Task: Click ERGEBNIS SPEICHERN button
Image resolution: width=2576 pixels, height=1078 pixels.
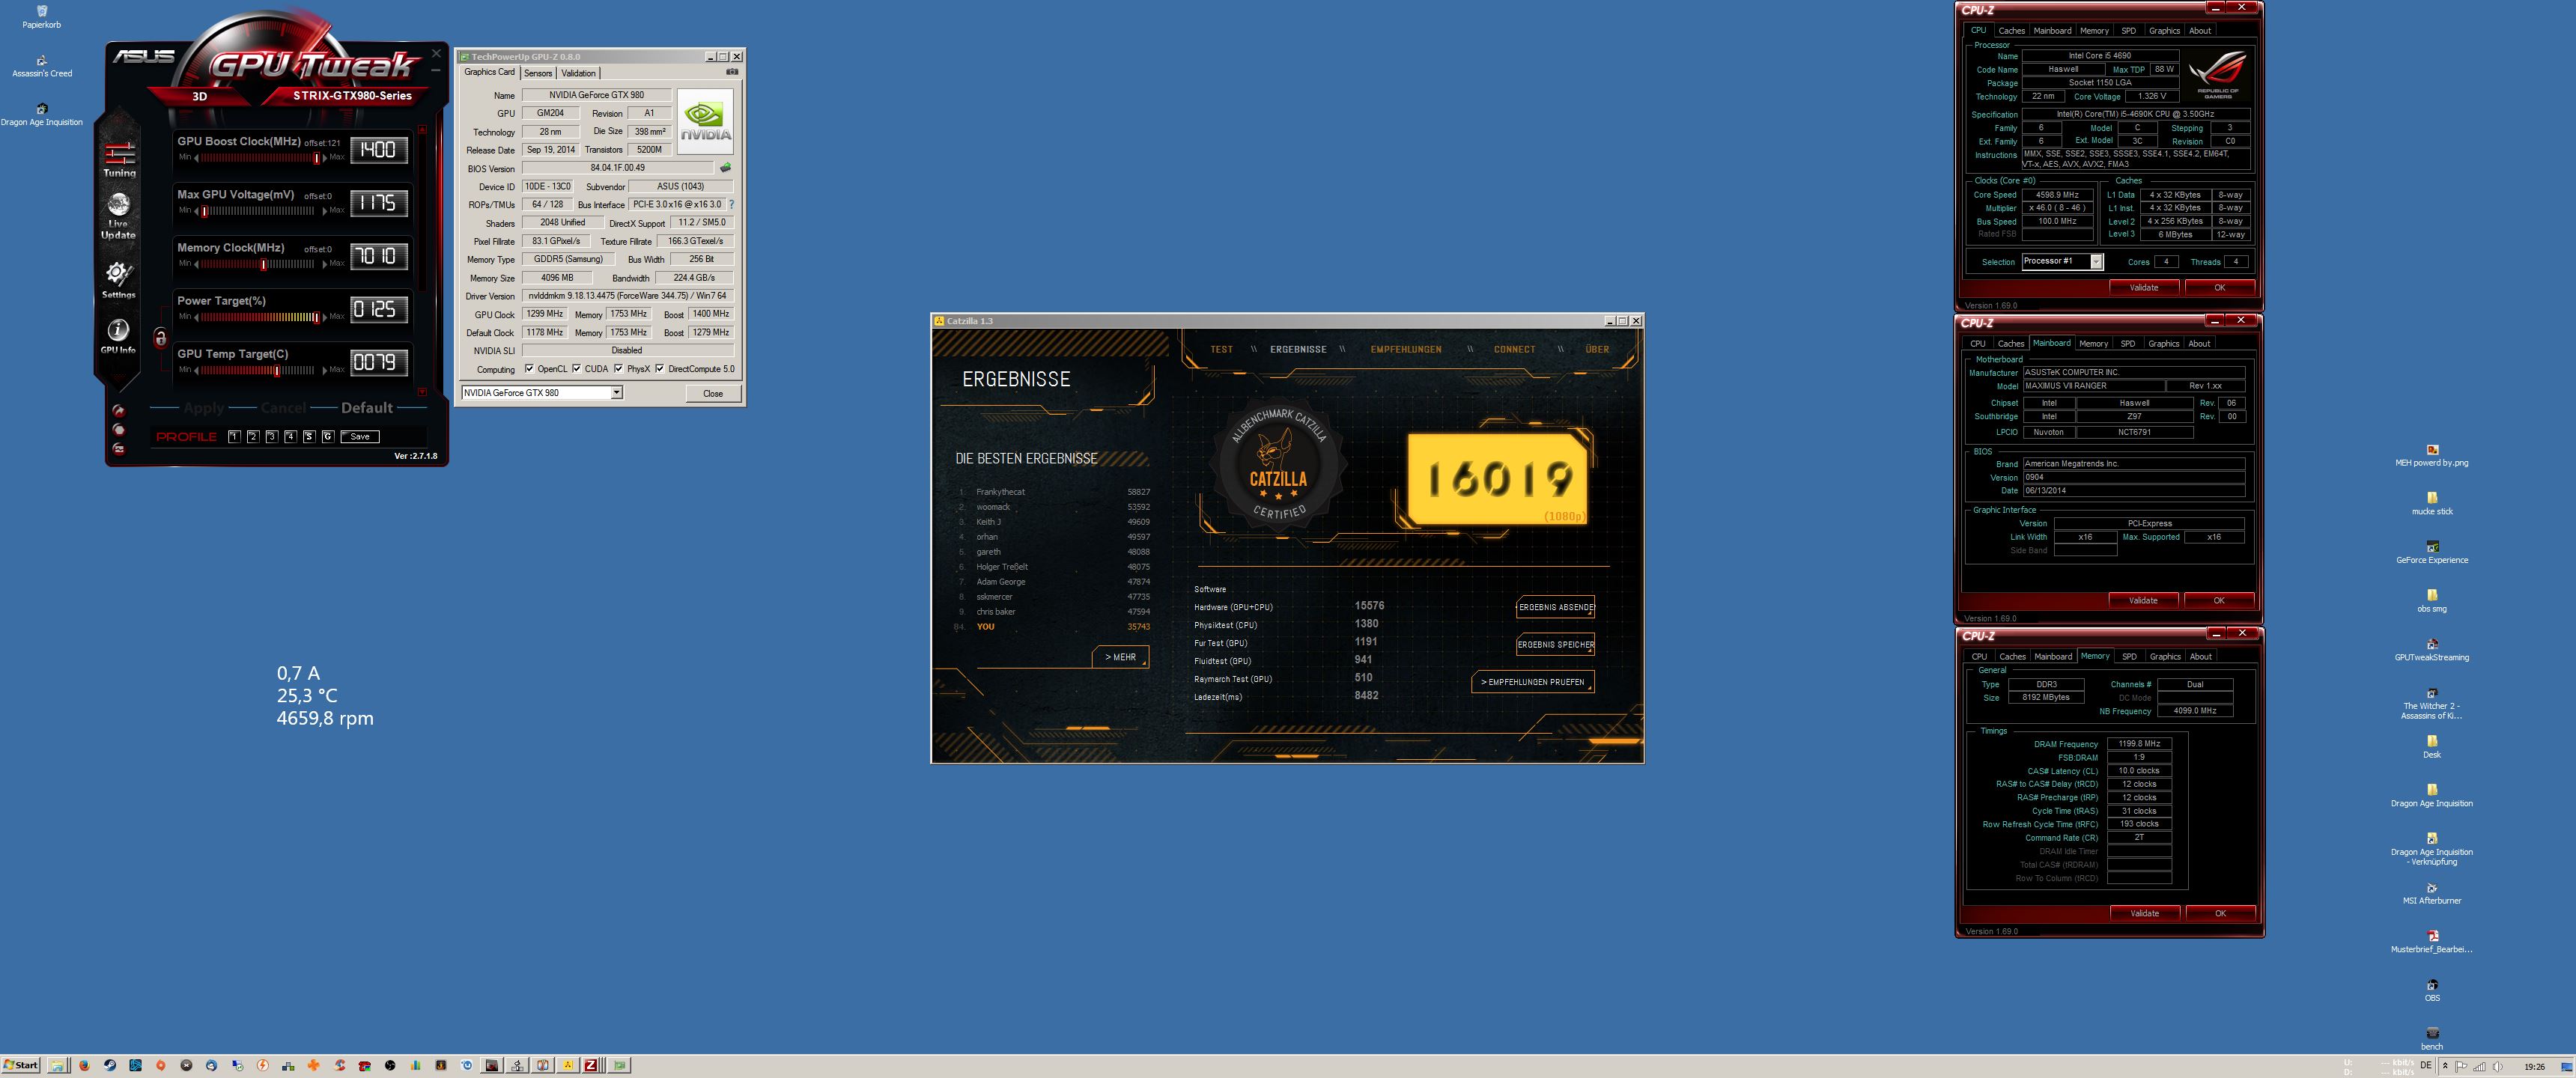Action: (1556, 644)
